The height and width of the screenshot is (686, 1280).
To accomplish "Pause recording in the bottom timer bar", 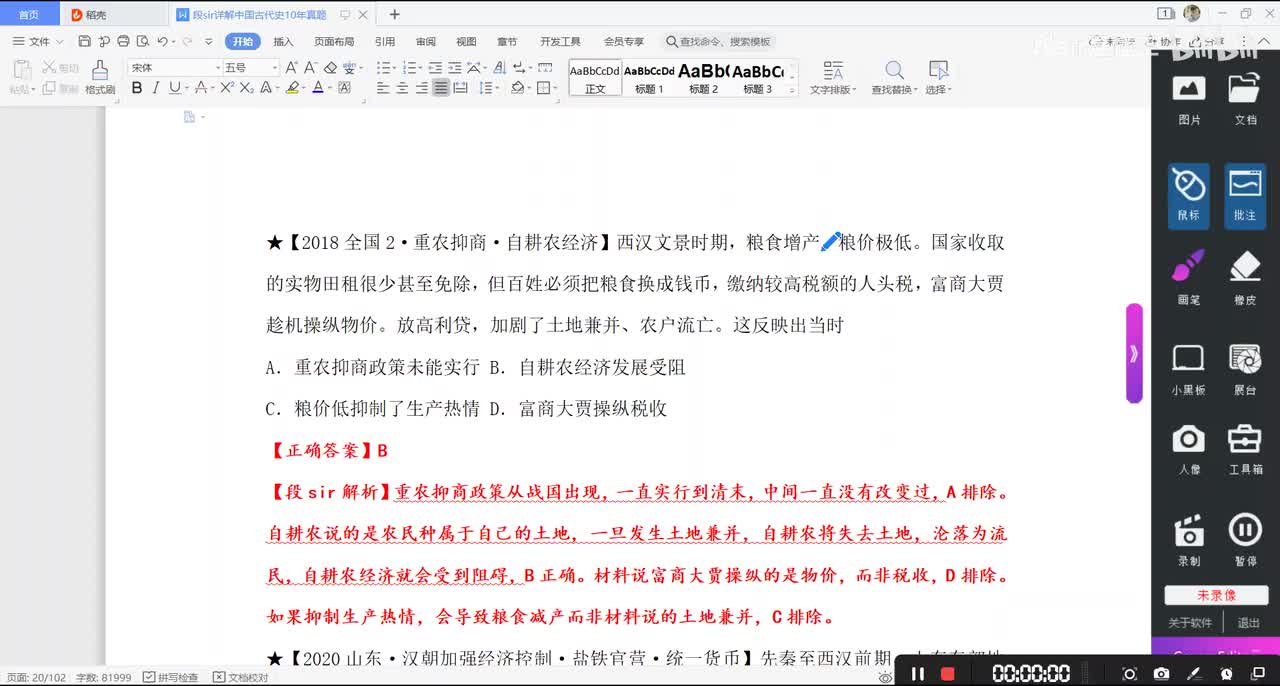I will pos(917,674).
